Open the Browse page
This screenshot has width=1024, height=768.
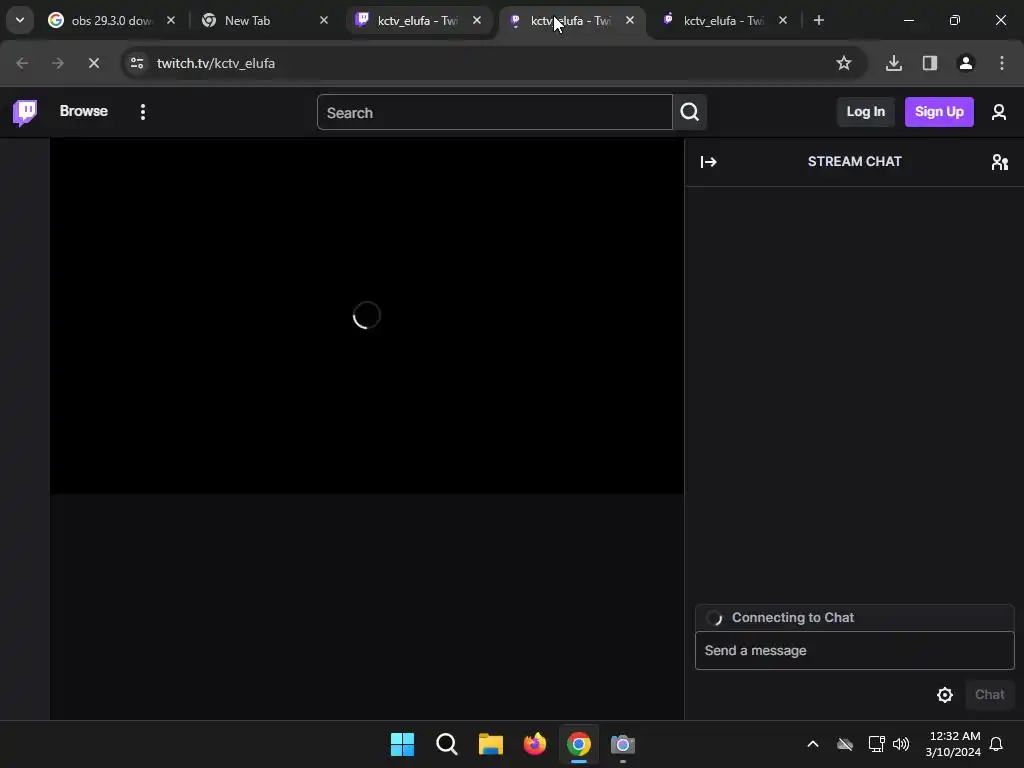click(x=84, y=111)
